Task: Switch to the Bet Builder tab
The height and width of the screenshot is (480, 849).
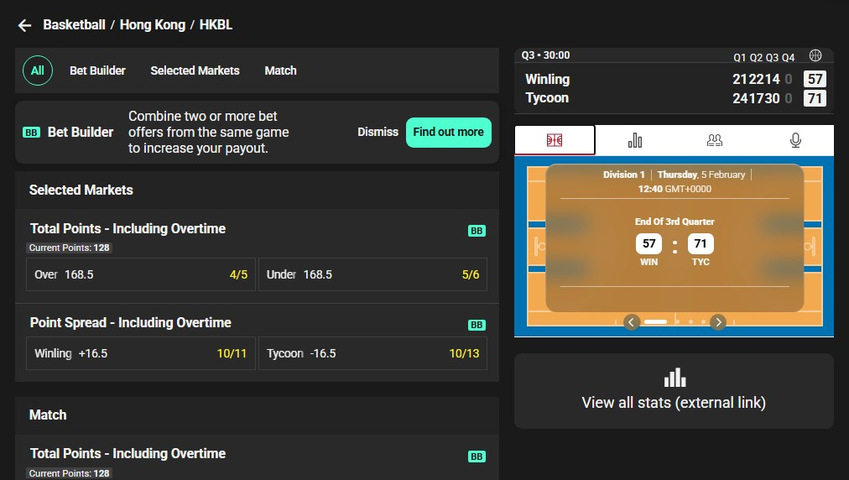Action: pos(98,71)
